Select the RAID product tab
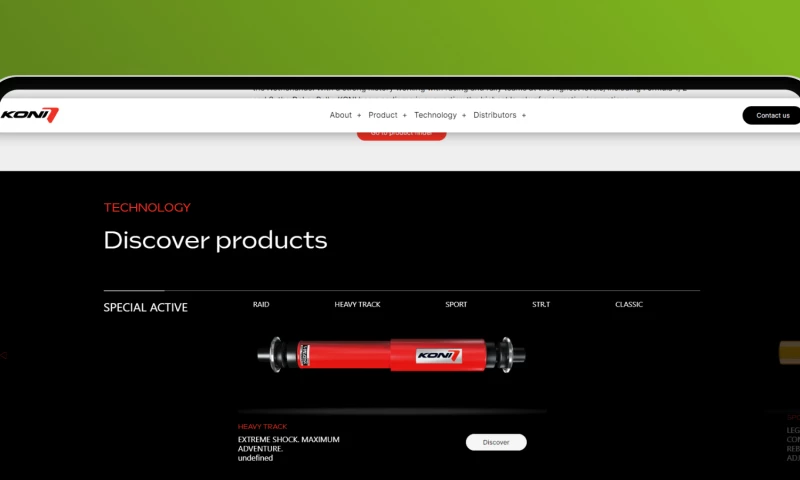 pos(261,305)
